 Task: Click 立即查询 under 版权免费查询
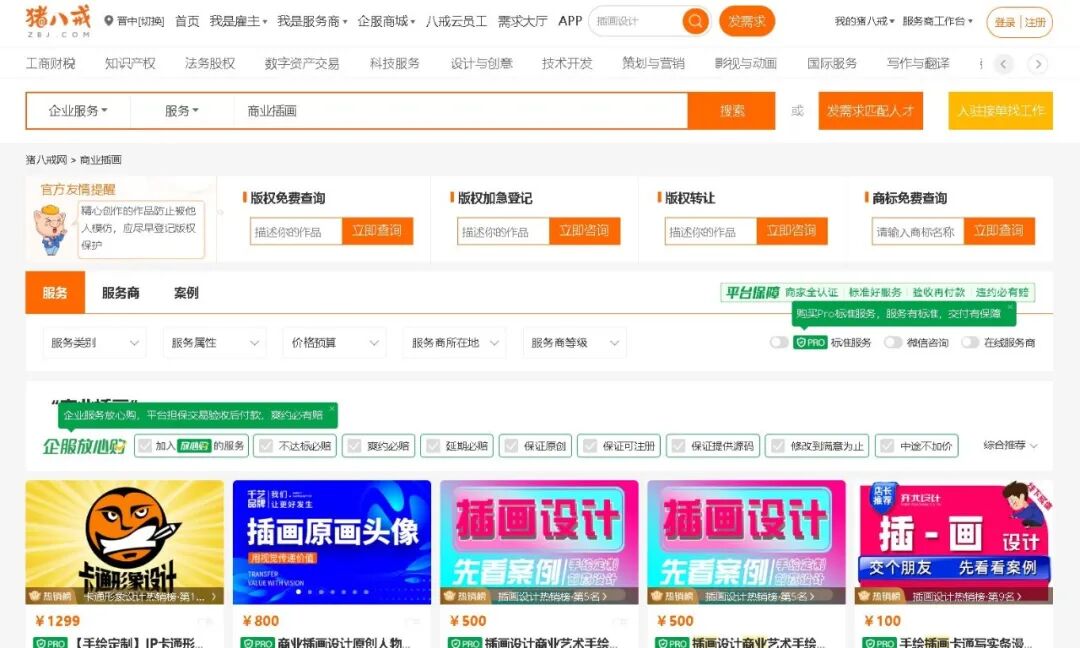pyautogui.click(x=377, y=231)
